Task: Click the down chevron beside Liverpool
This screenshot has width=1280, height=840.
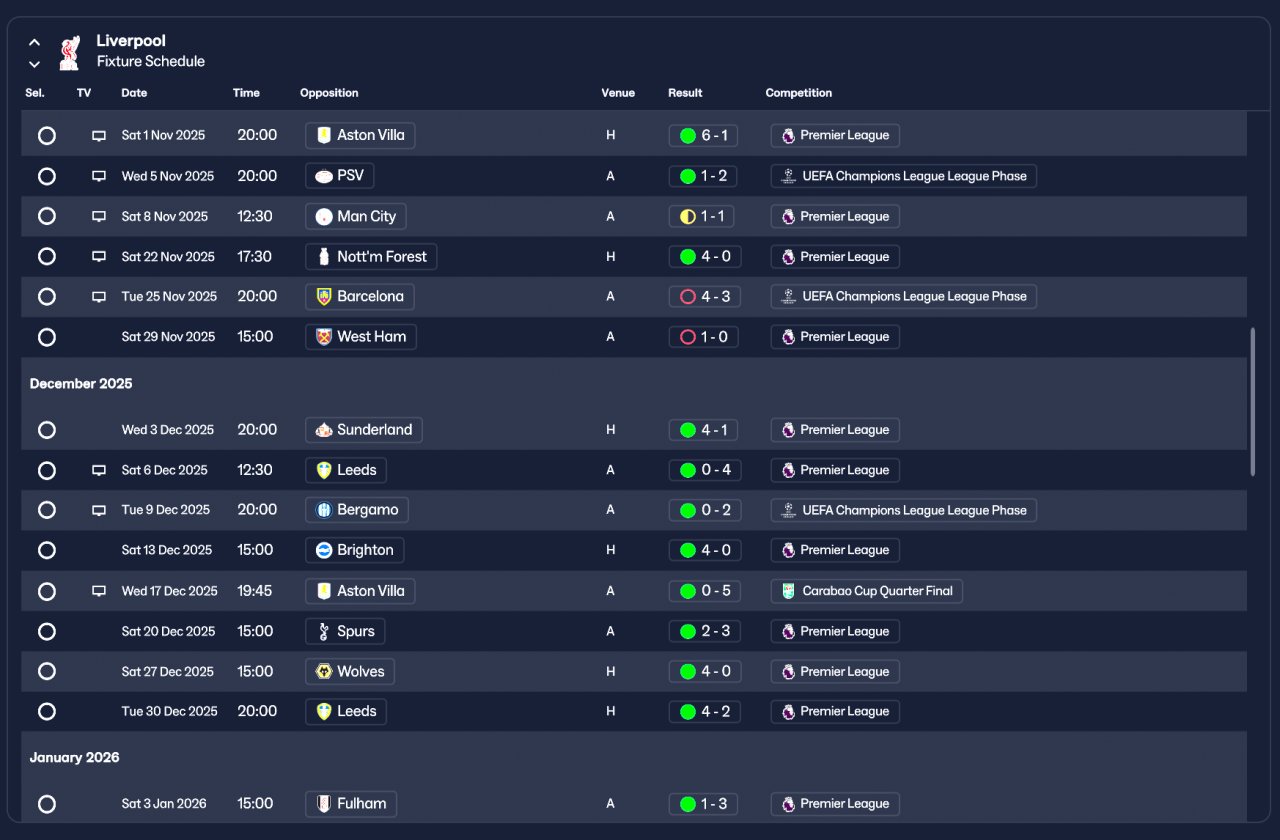Action: tap(34, 64)
